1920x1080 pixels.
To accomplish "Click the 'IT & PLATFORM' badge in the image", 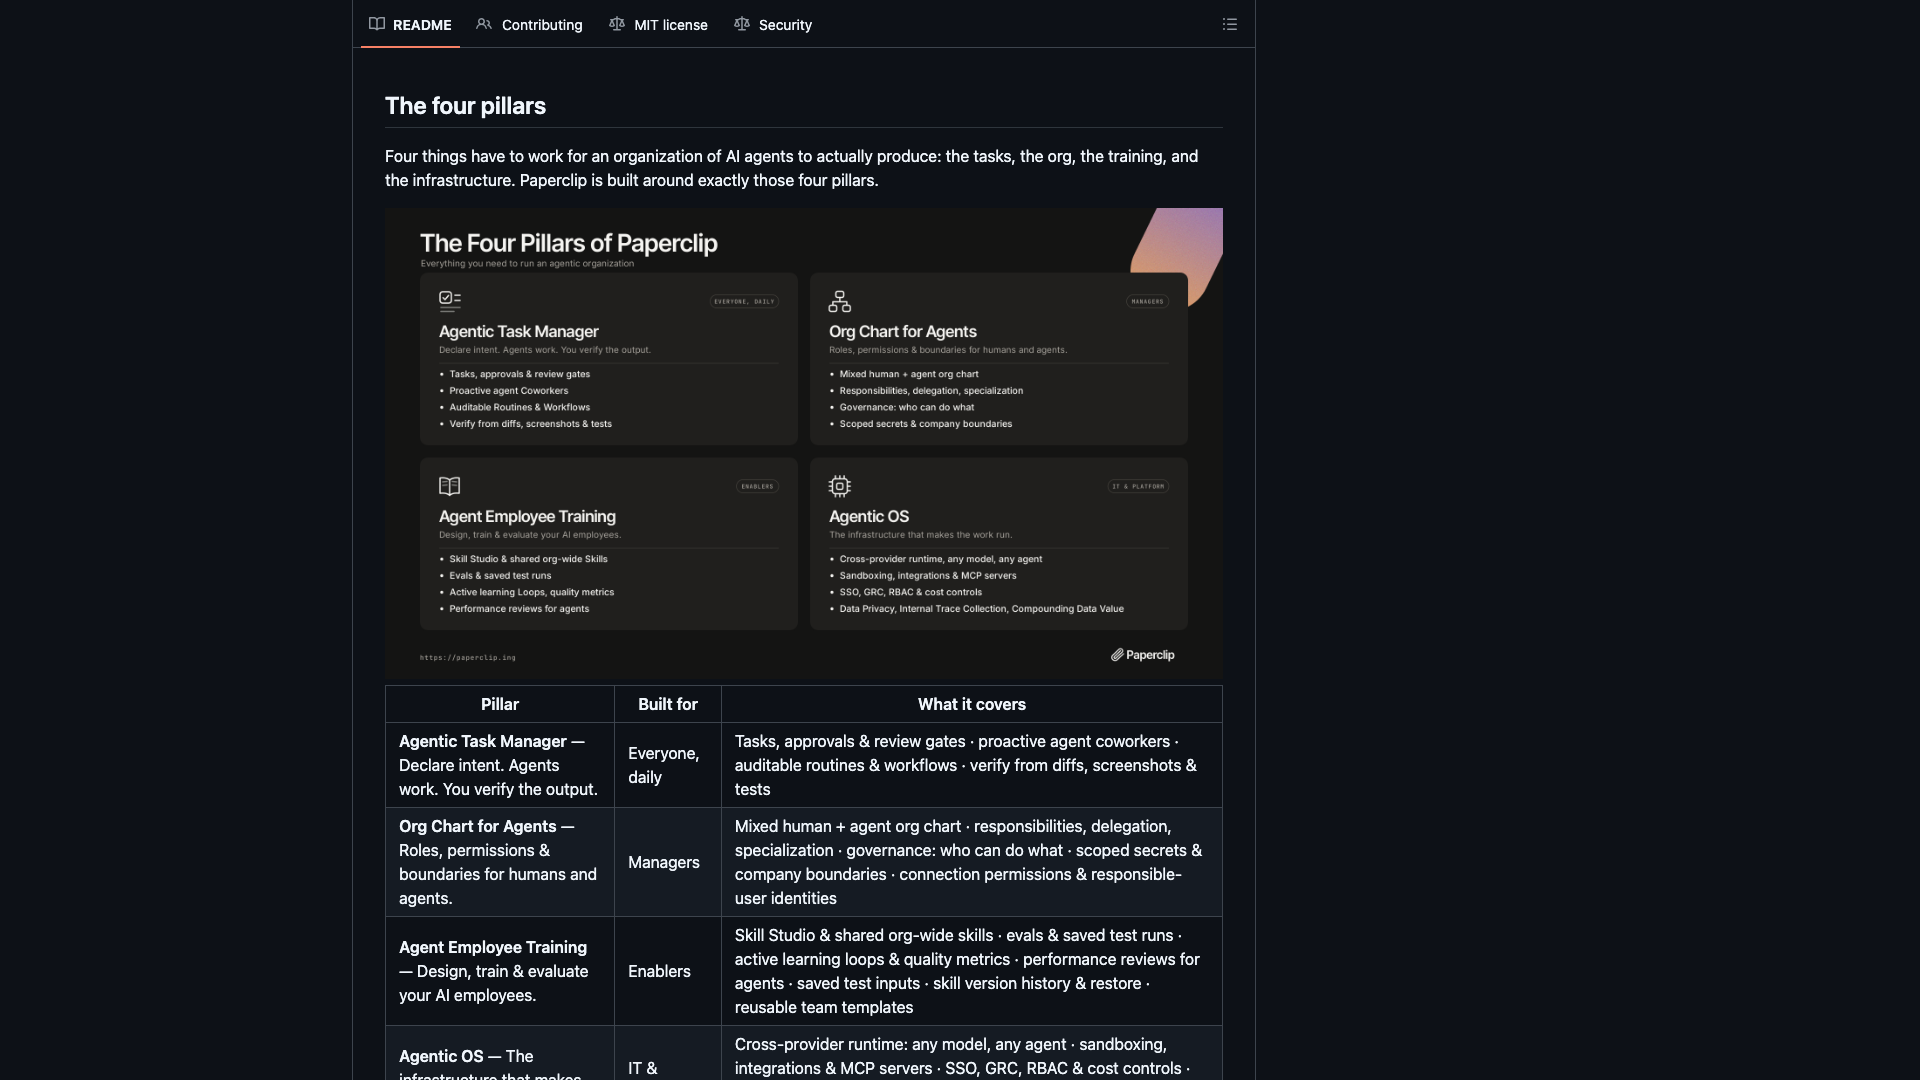I will click(x=1138, y=486).
